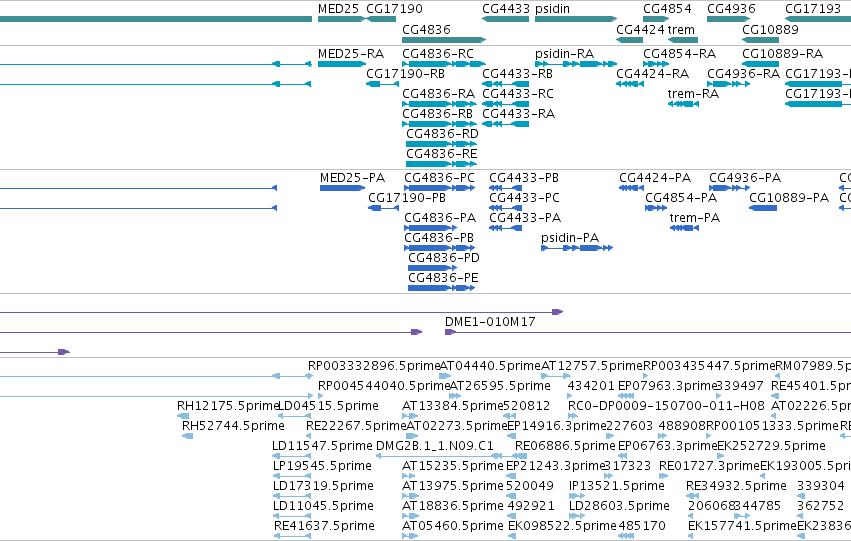851x541 pixels.
Task: Click transcript CG4836-RE
Action: pyautogui.click(x=441, y=154)
